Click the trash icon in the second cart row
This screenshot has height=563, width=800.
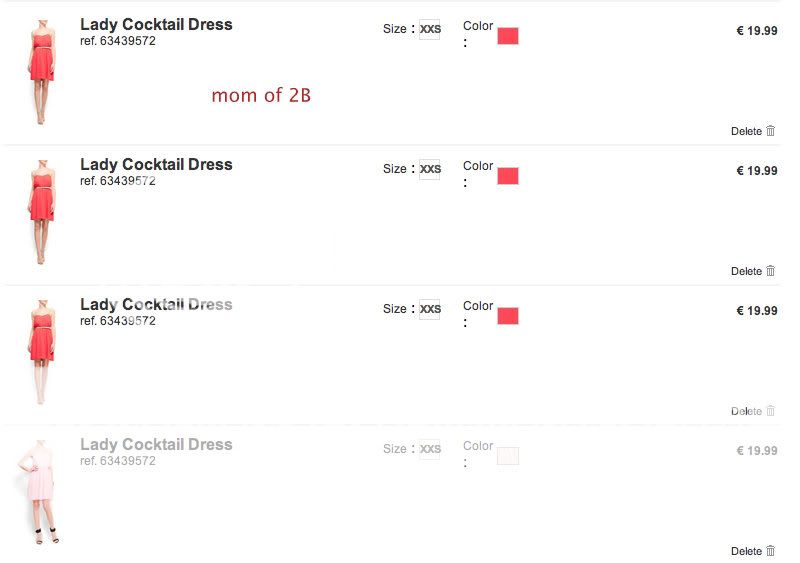click(770, 271)
